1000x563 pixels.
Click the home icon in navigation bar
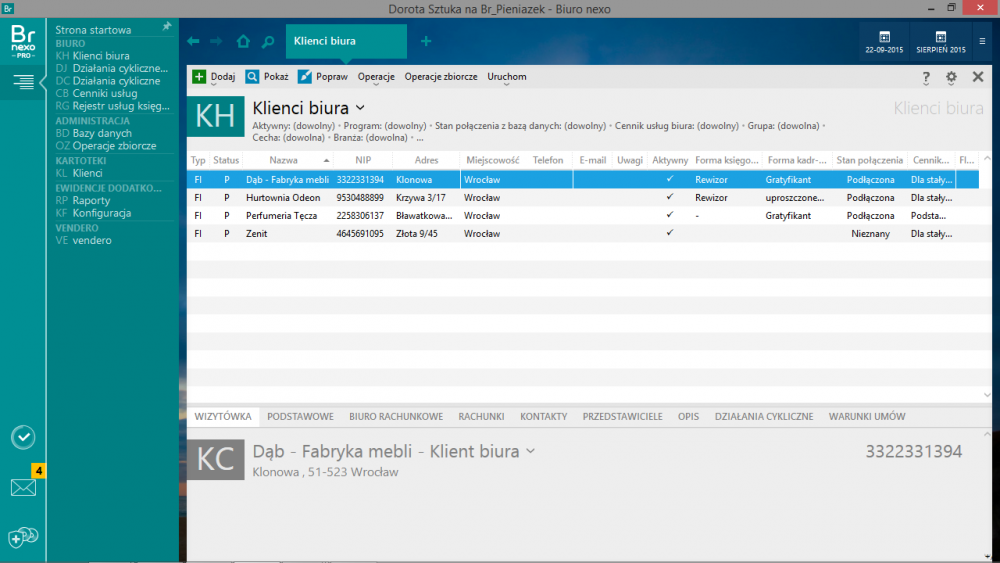click(243, 42)
